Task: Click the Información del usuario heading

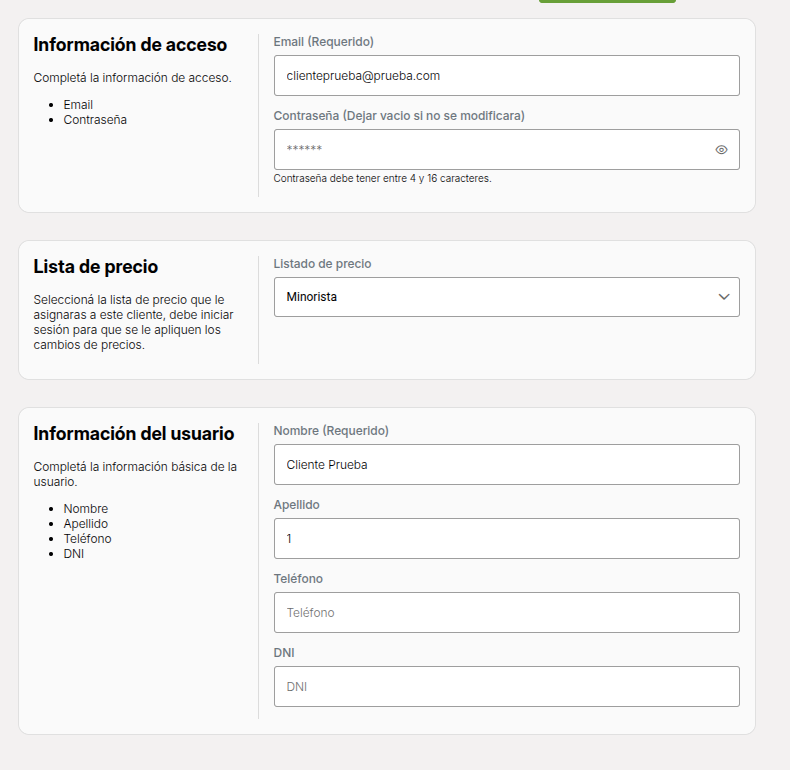Action: coord(134,434)
